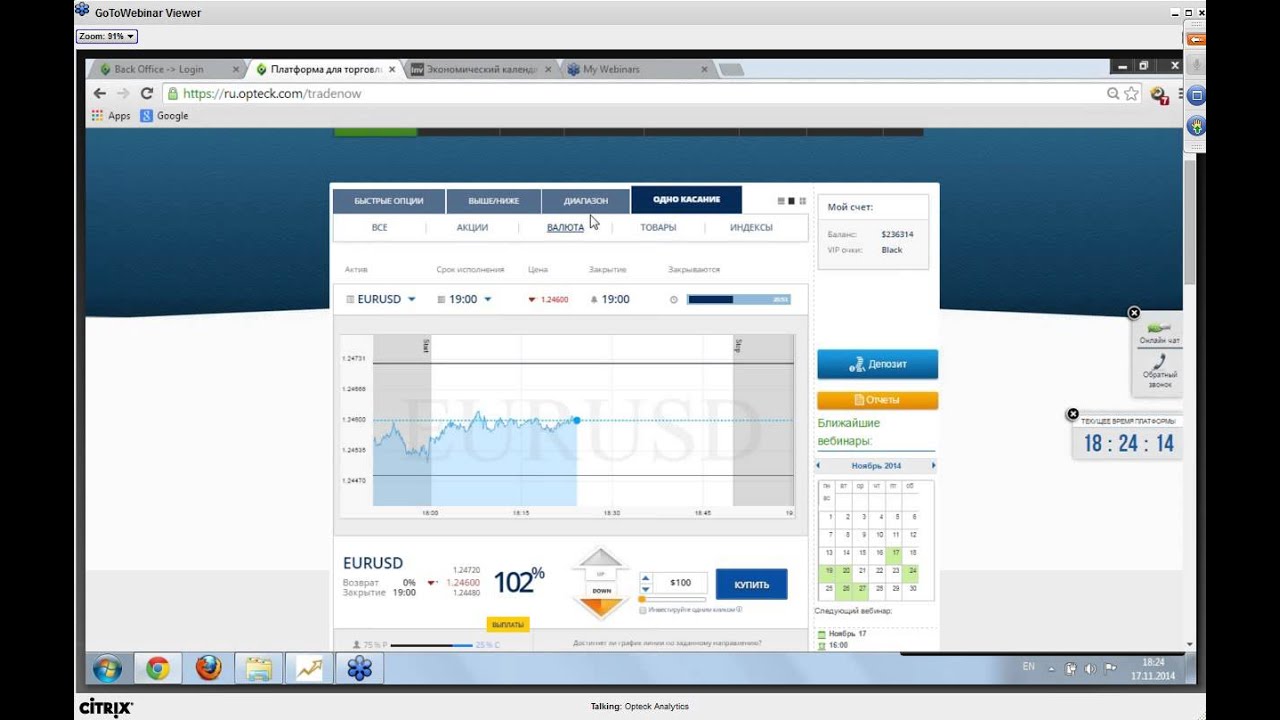Select day 17 in webinar calendar
1280x720 pixels.
896,553
